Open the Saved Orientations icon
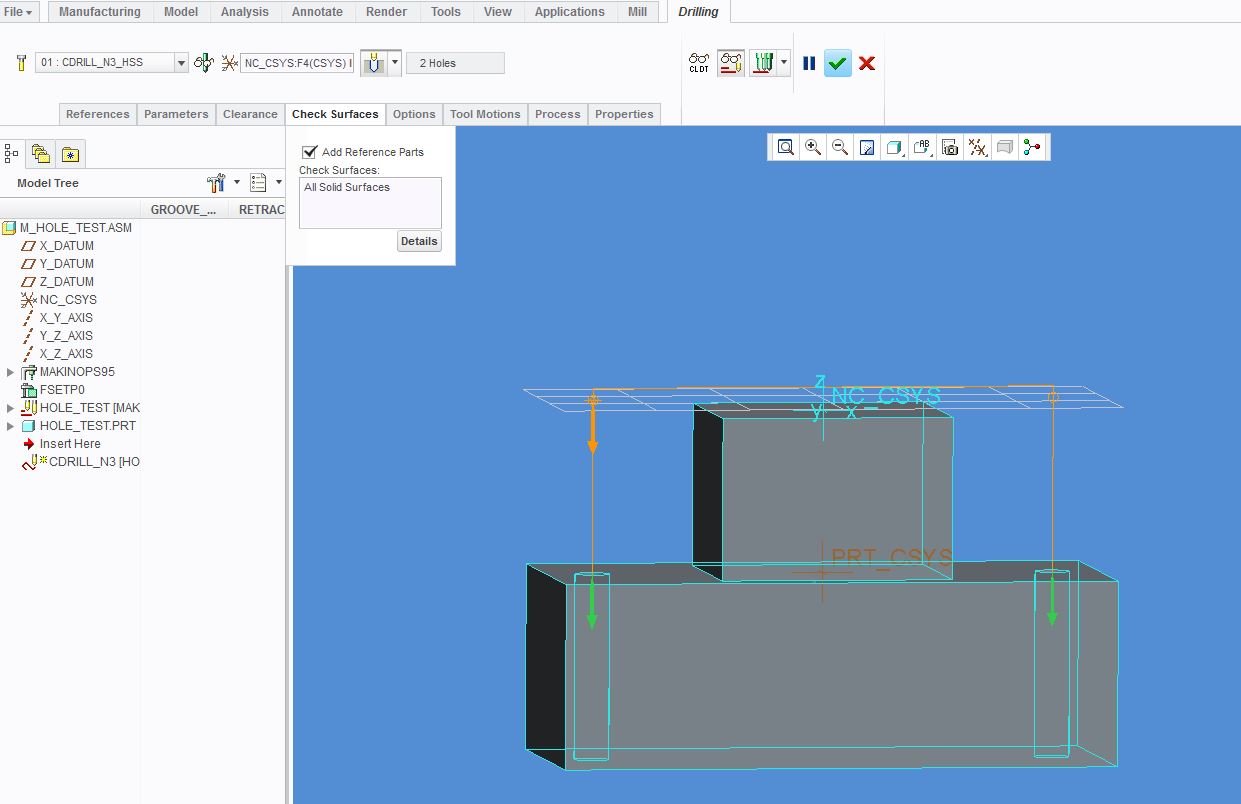 tap(922, 147)
